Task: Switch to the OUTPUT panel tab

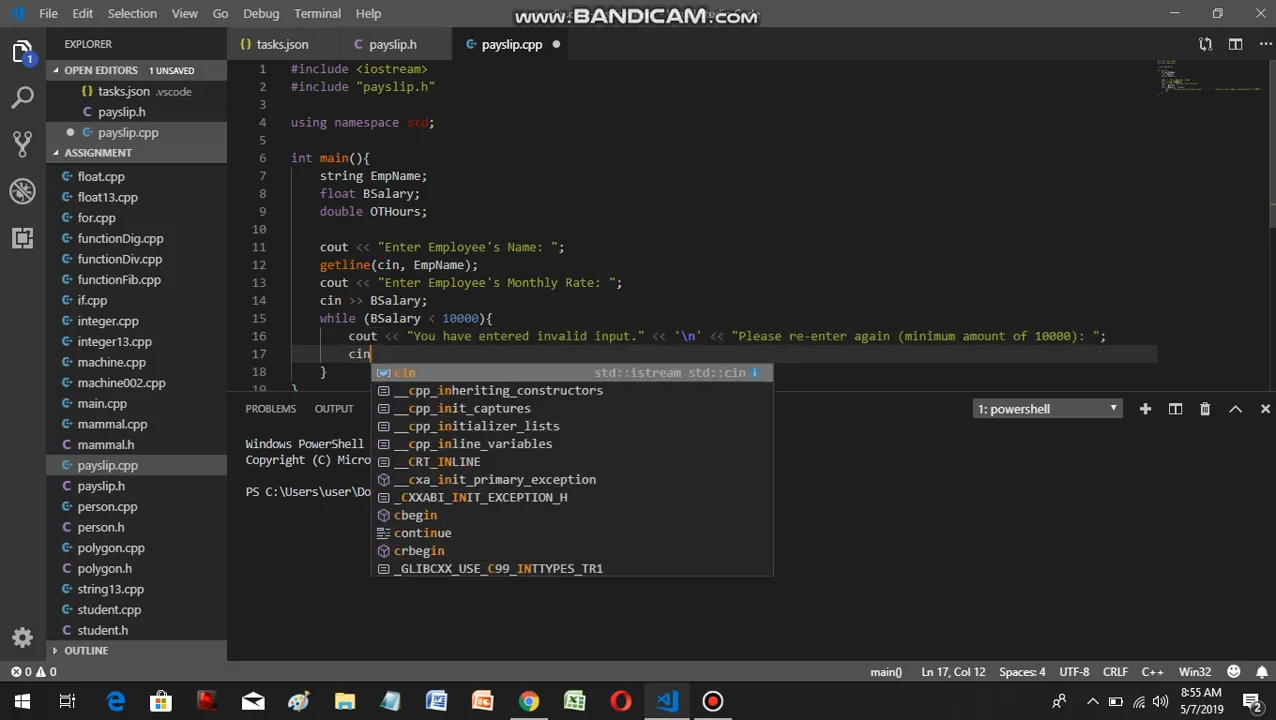Action: [x=334, y=409]
